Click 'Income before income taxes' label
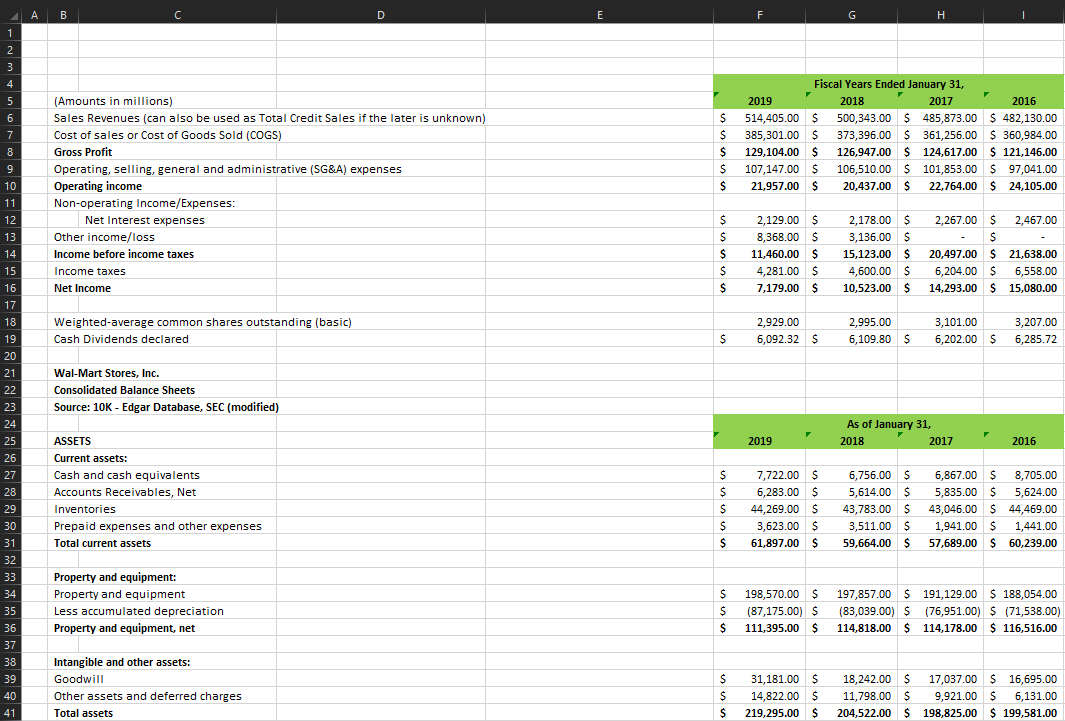Image resolution: width=1065 pixels, height=721 pixels. coord(124,254)
